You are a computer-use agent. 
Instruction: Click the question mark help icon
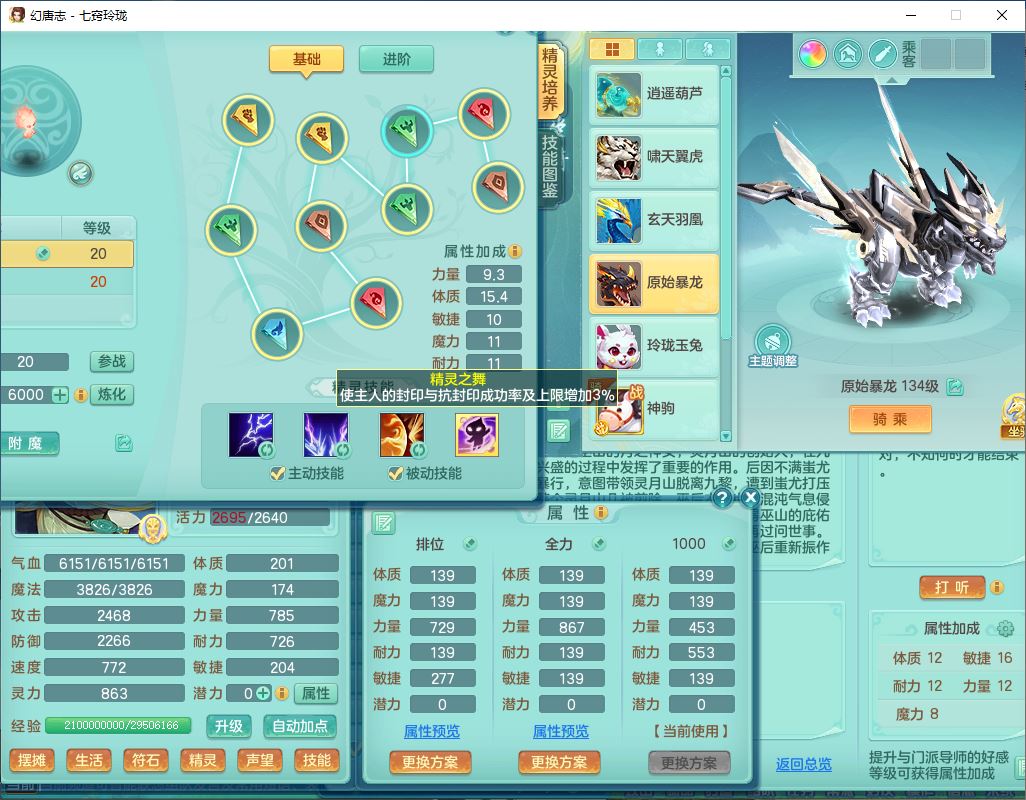(721, 498)
